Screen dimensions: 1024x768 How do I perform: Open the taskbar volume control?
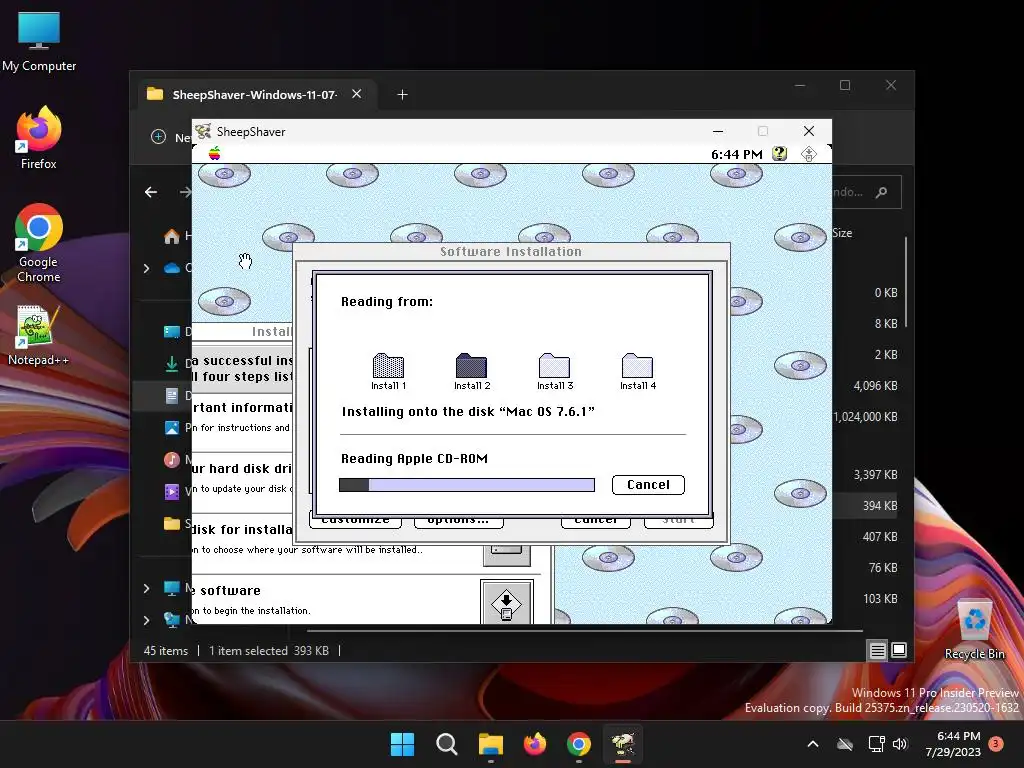click(901, 744)
